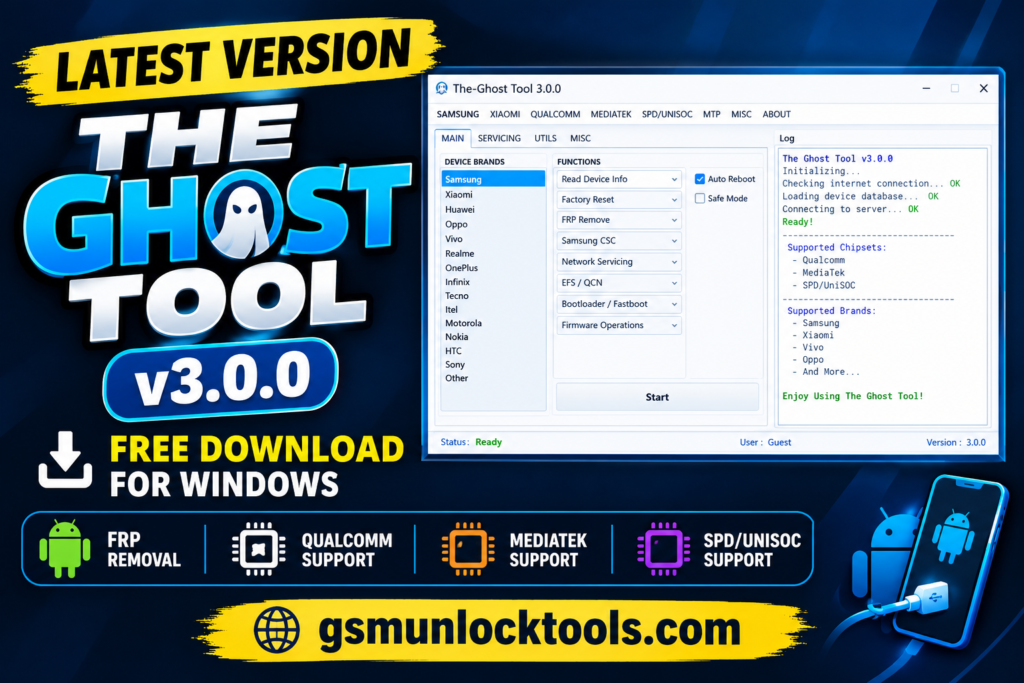Click the white Qualcomm chip icon
Viewport: 1024px width, 683px height.
coord(259,548)
